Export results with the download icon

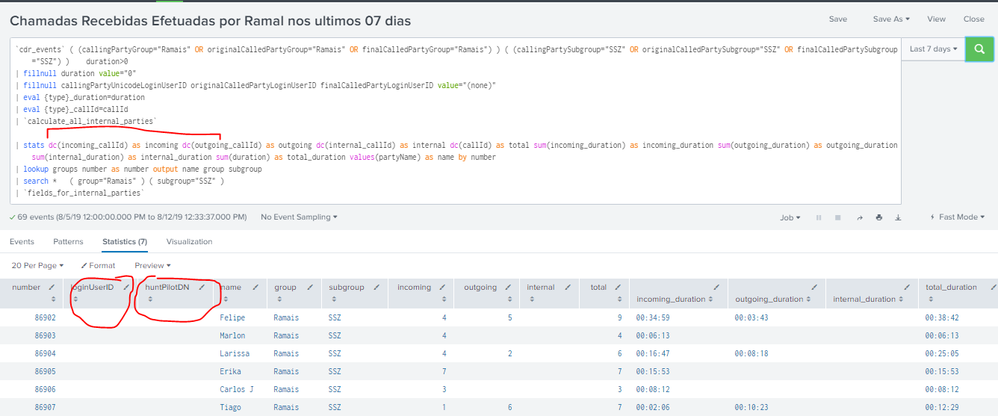(x=899, y=216)
